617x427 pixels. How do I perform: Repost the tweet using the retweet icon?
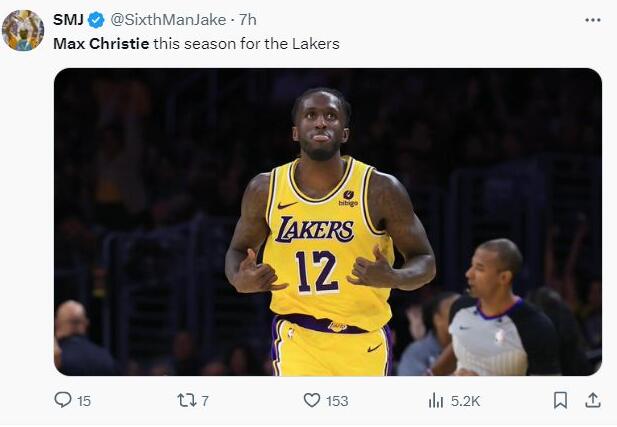186,400
